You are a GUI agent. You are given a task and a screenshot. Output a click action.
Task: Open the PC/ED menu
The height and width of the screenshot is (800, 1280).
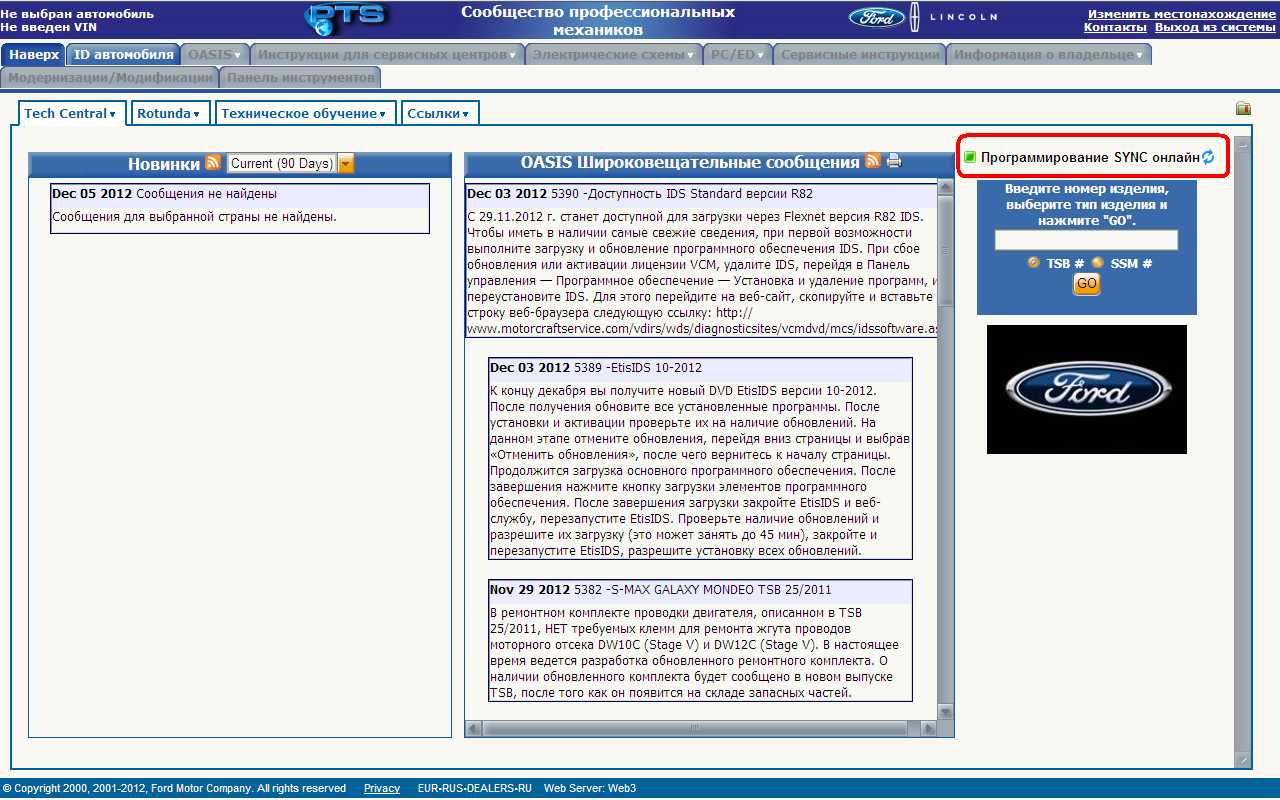point(738,55)
